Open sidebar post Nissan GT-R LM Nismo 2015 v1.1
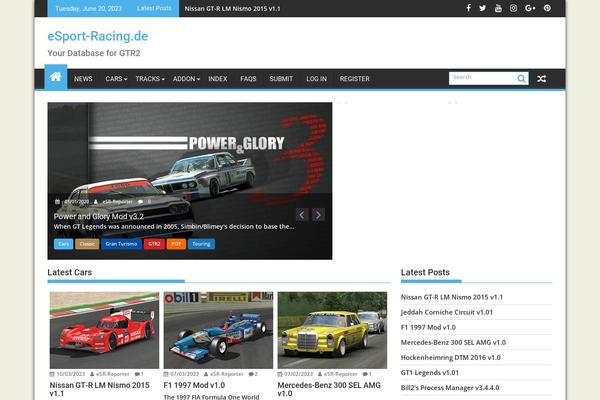 click(452, 297)
